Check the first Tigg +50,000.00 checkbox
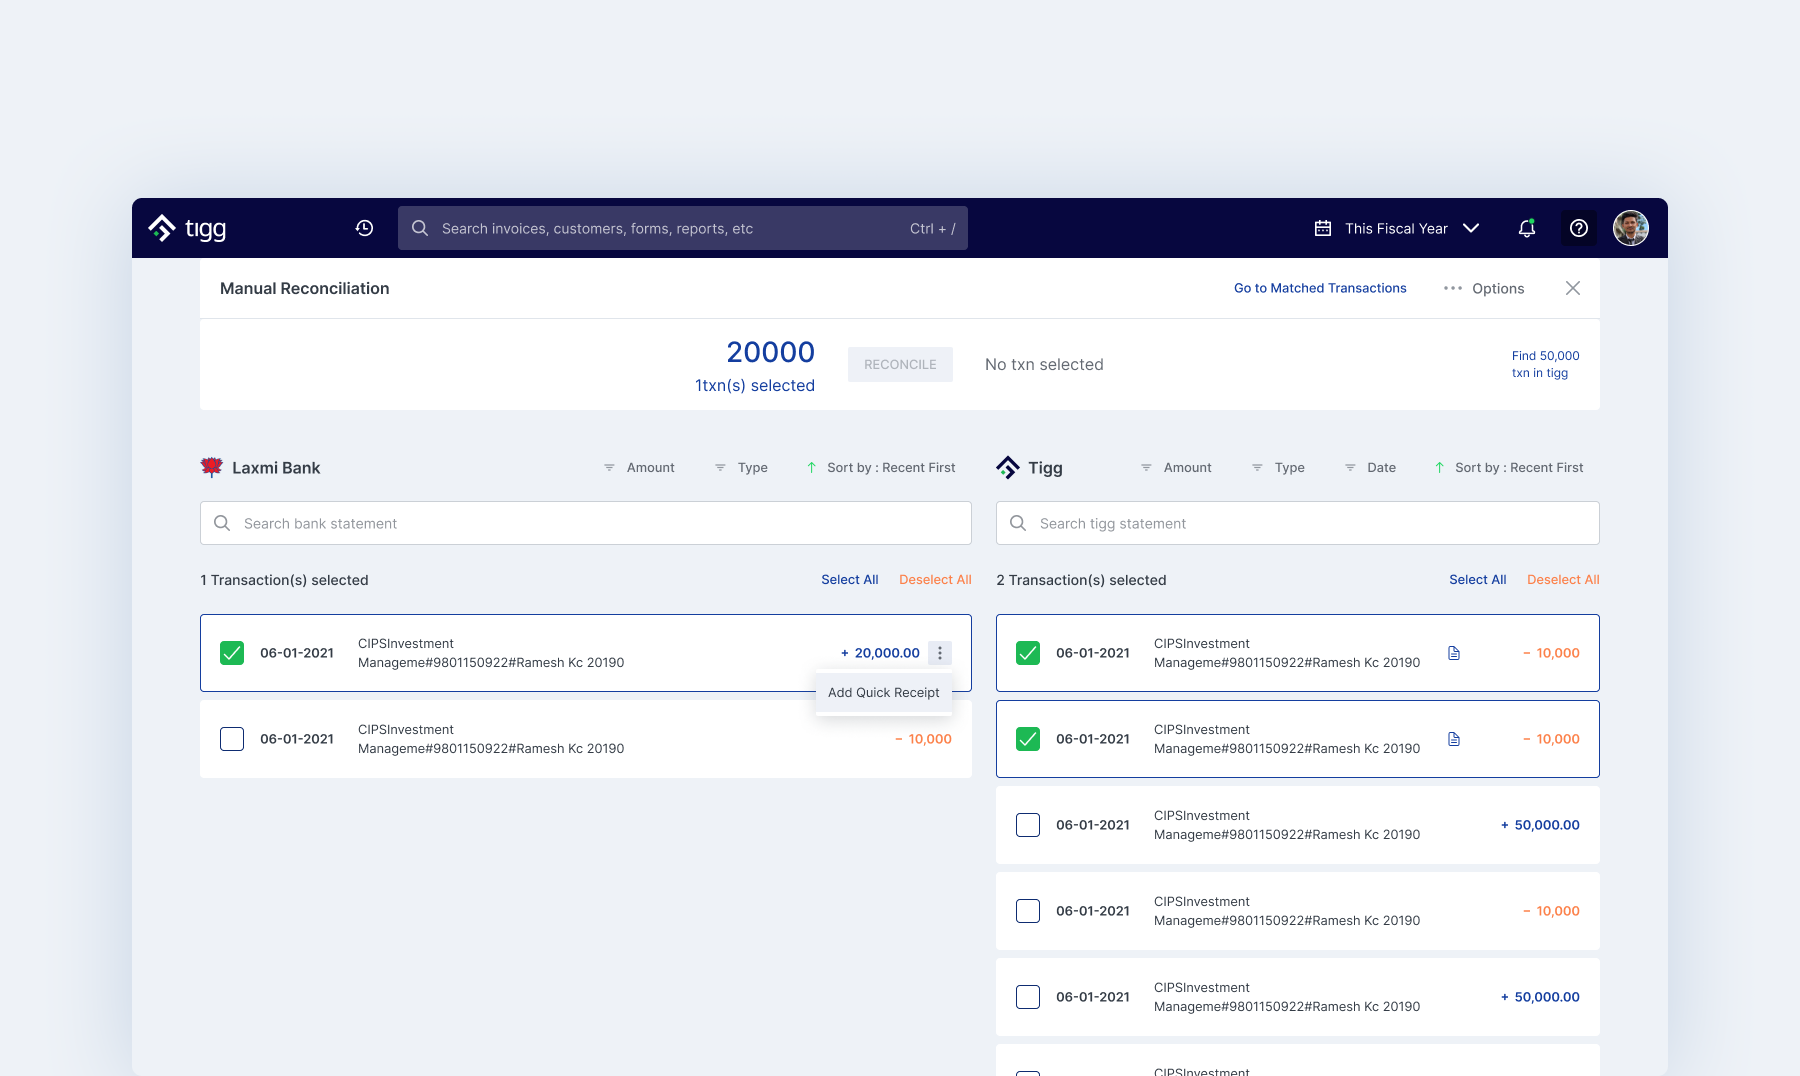Viewport: 1800px width, 1076px height. [x=1028, y=825]
